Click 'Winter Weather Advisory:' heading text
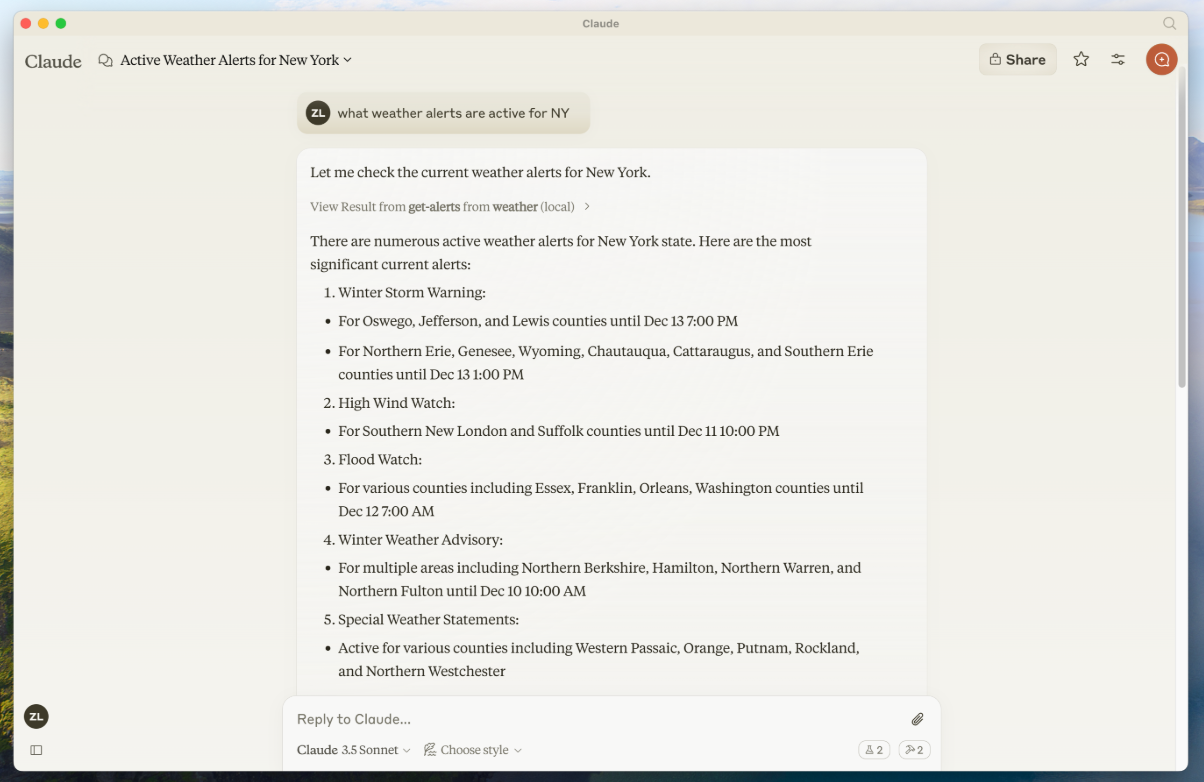Image resolution: width=1204 pixels, height=782 pixels. coord(420,540)
